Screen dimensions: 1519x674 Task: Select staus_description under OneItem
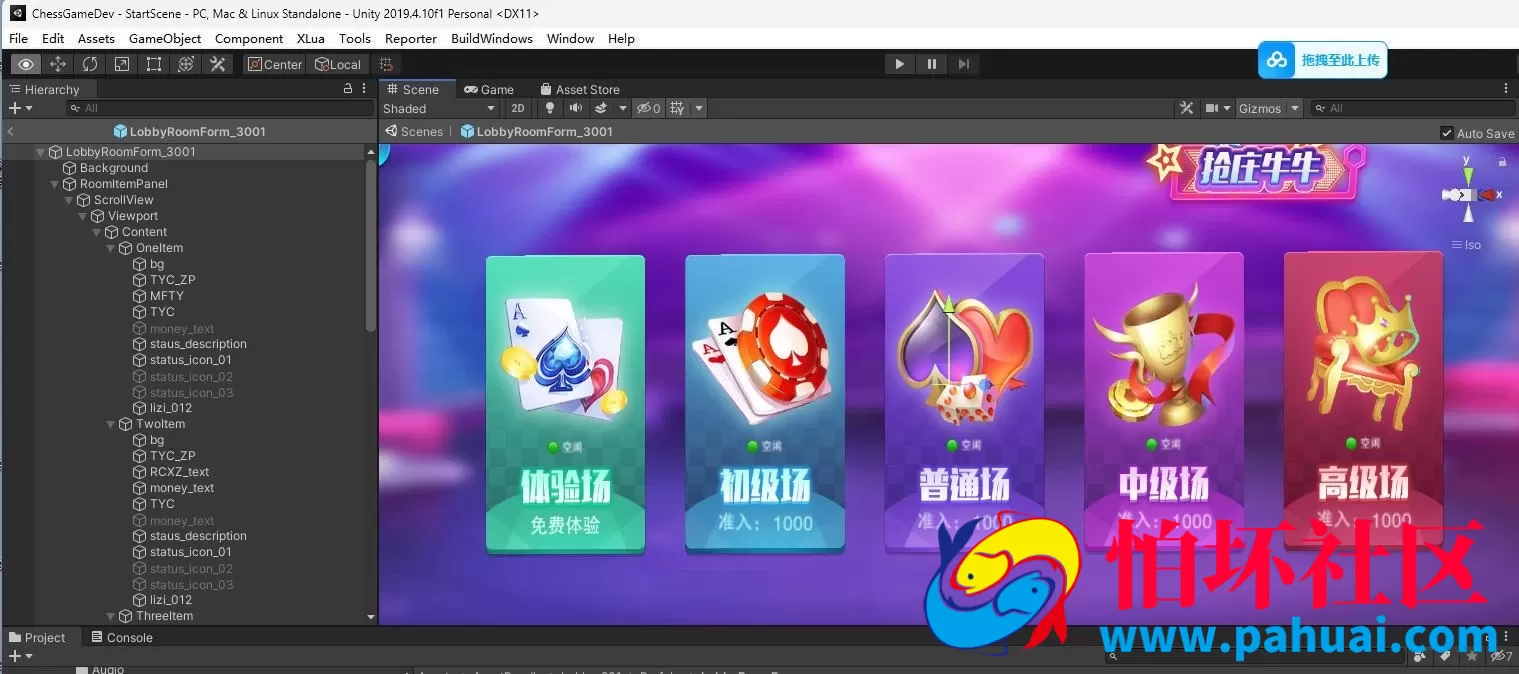(x=198, y=344)
